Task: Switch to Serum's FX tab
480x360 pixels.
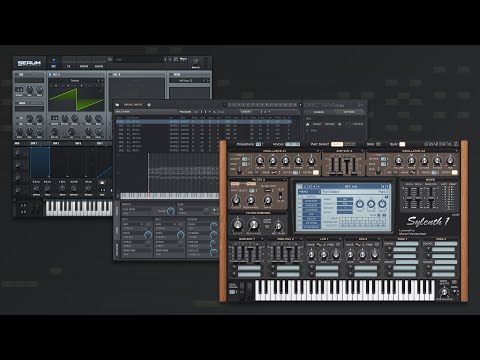Action: [x=69, y=66]
